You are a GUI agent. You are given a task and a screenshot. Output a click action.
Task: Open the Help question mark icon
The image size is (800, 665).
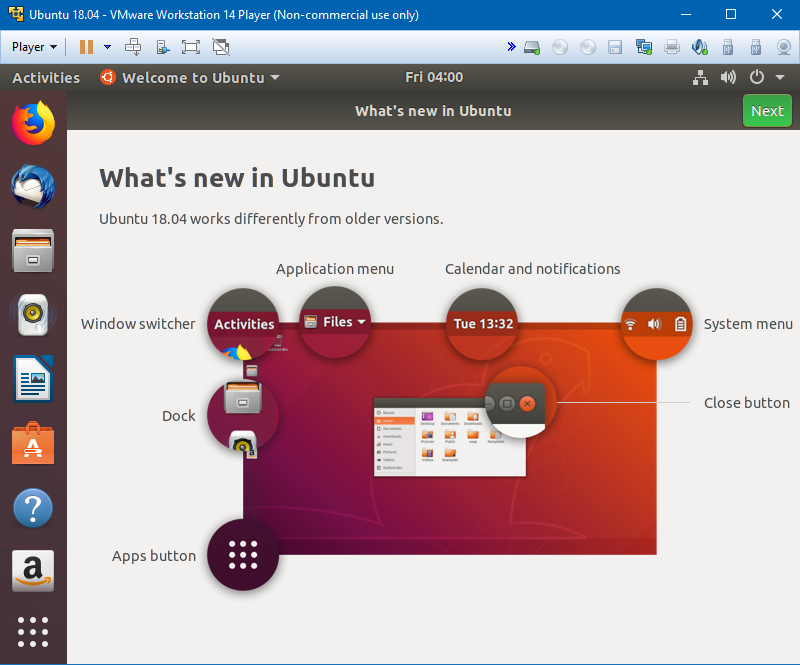[x=33, y=508]
